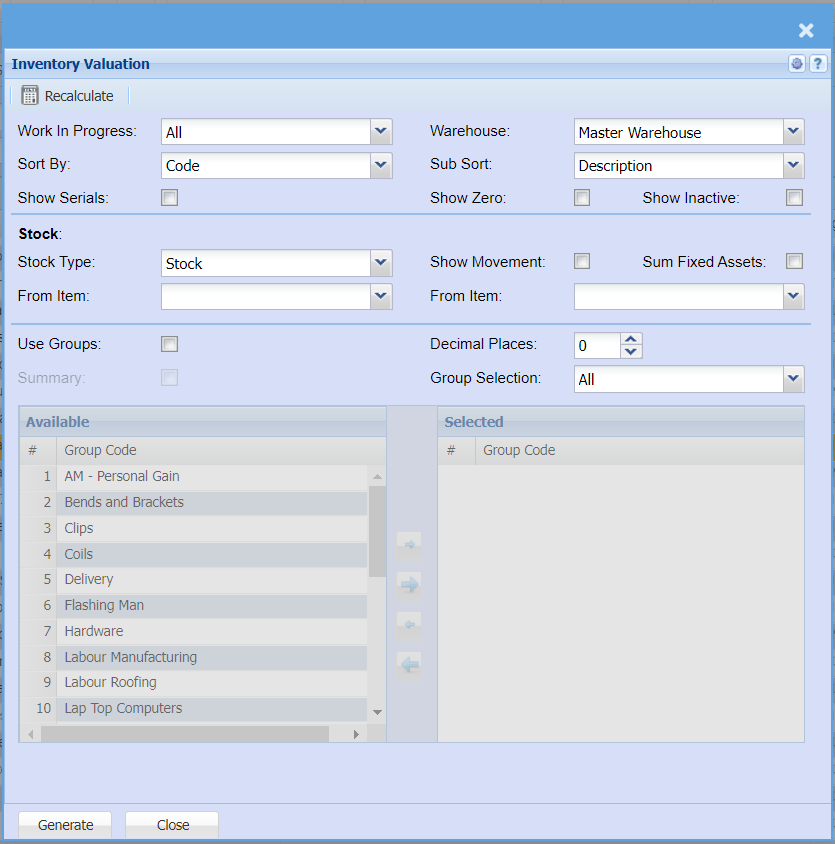Expand the Work In Progress dropdown

tap(381, 132)
